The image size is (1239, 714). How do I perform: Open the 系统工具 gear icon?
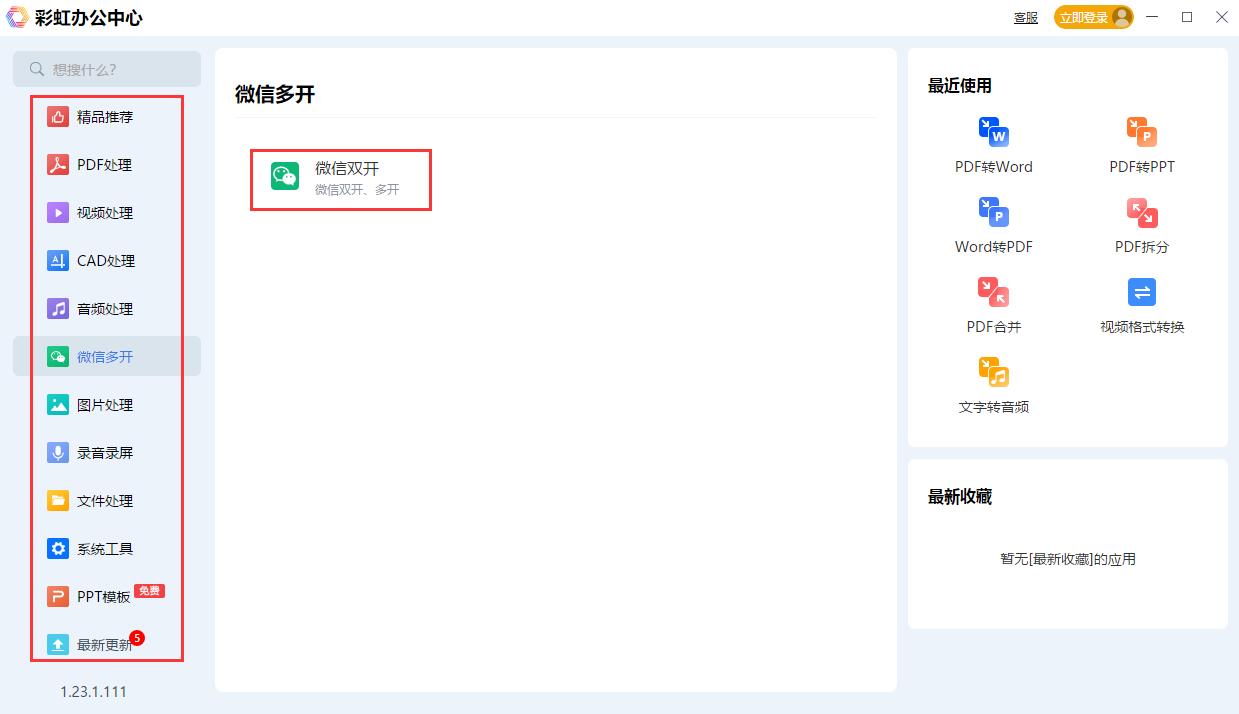coord(58,548)
